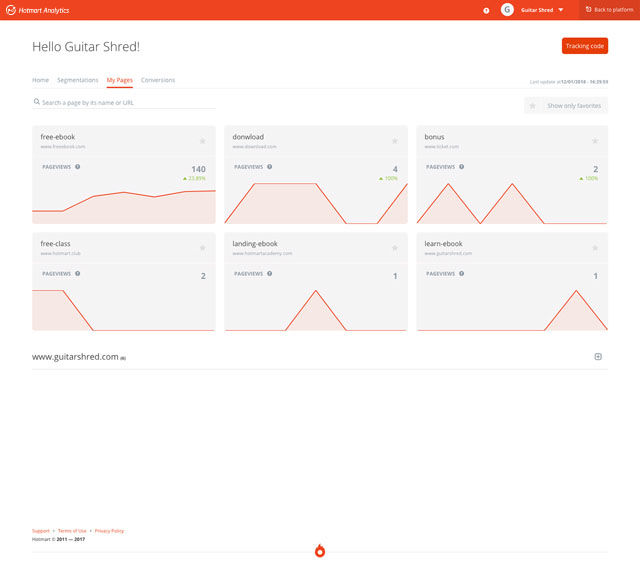Click the Hello Guitar Shred! heading
The image size is (640, 570).
click(x=86, y=47)
